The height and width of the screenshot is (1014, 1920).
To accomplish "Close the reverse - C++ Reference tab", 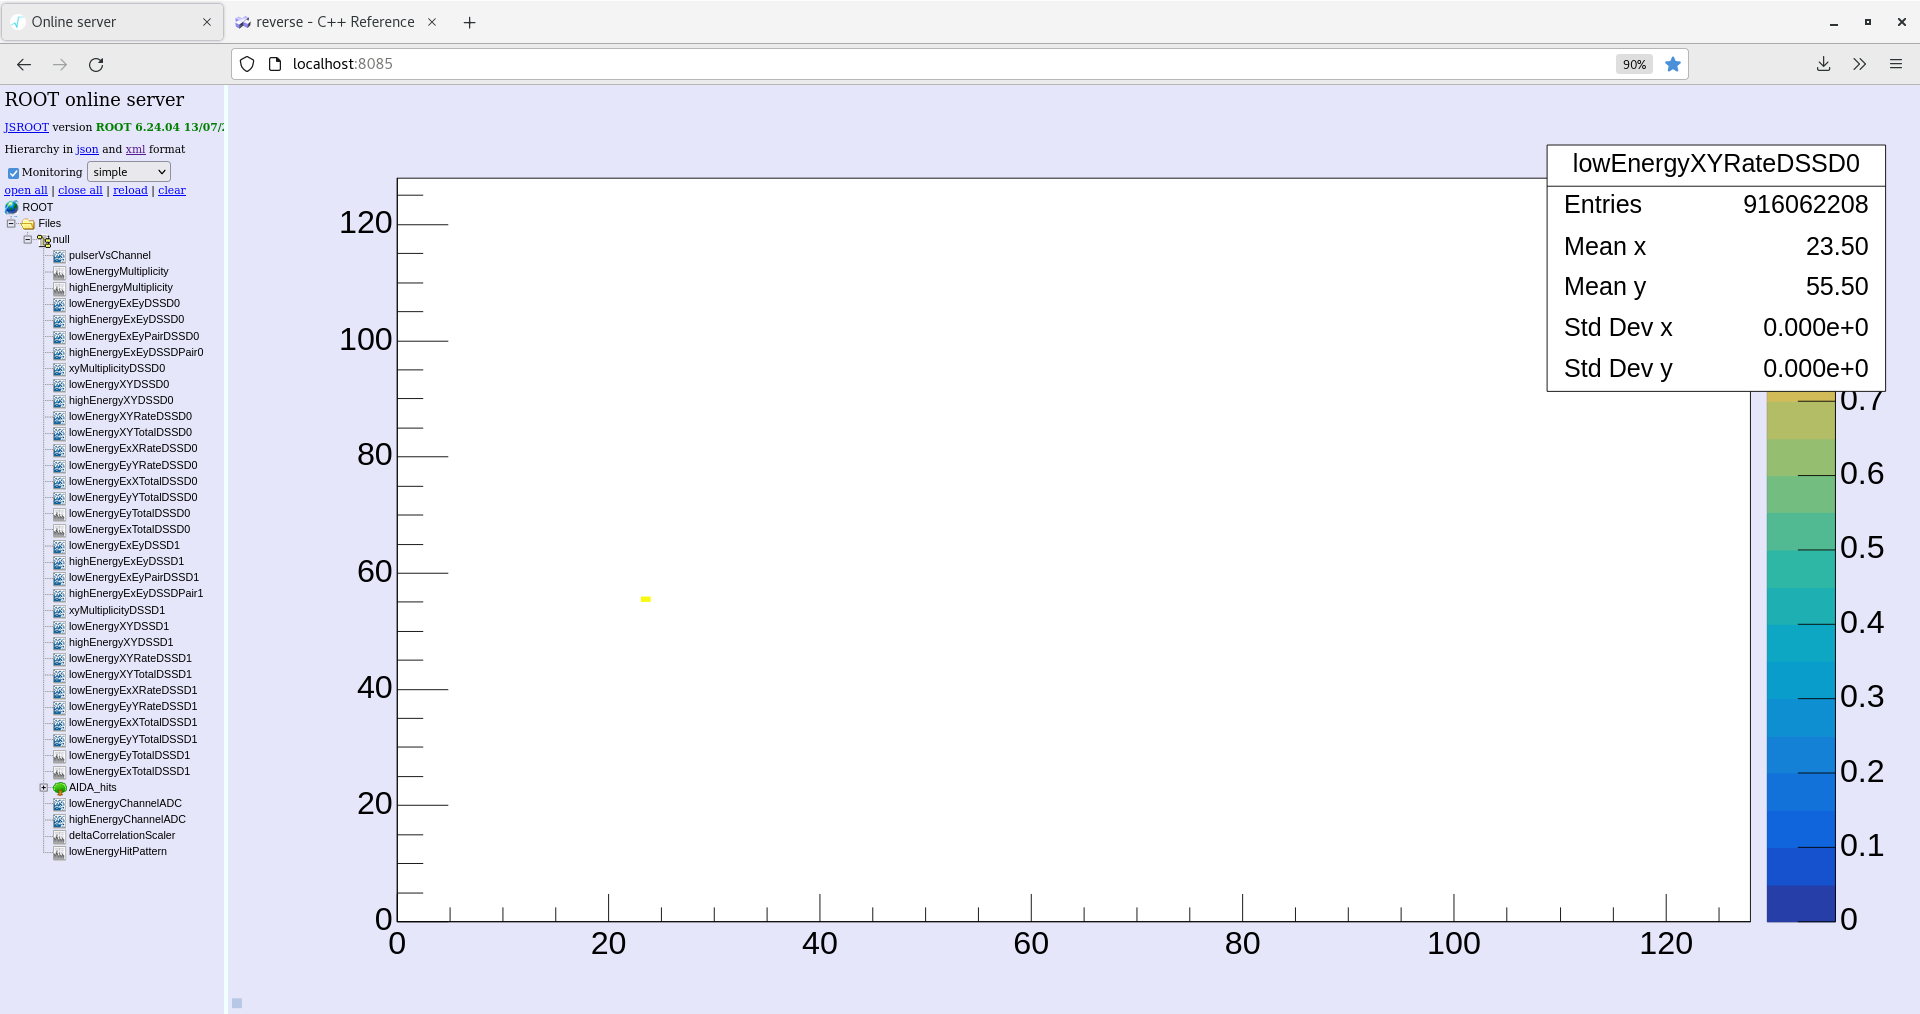I will pos(432,22).
